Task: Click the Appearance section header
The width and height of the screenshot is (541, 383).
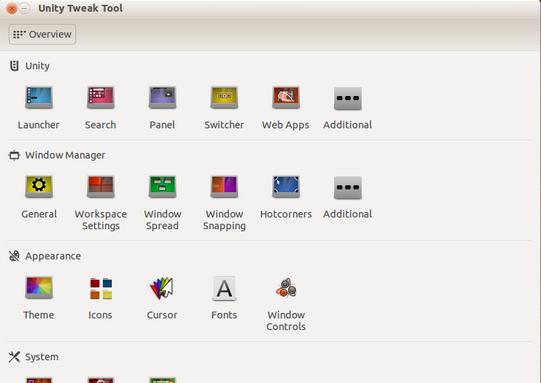Action: (53, 256)
